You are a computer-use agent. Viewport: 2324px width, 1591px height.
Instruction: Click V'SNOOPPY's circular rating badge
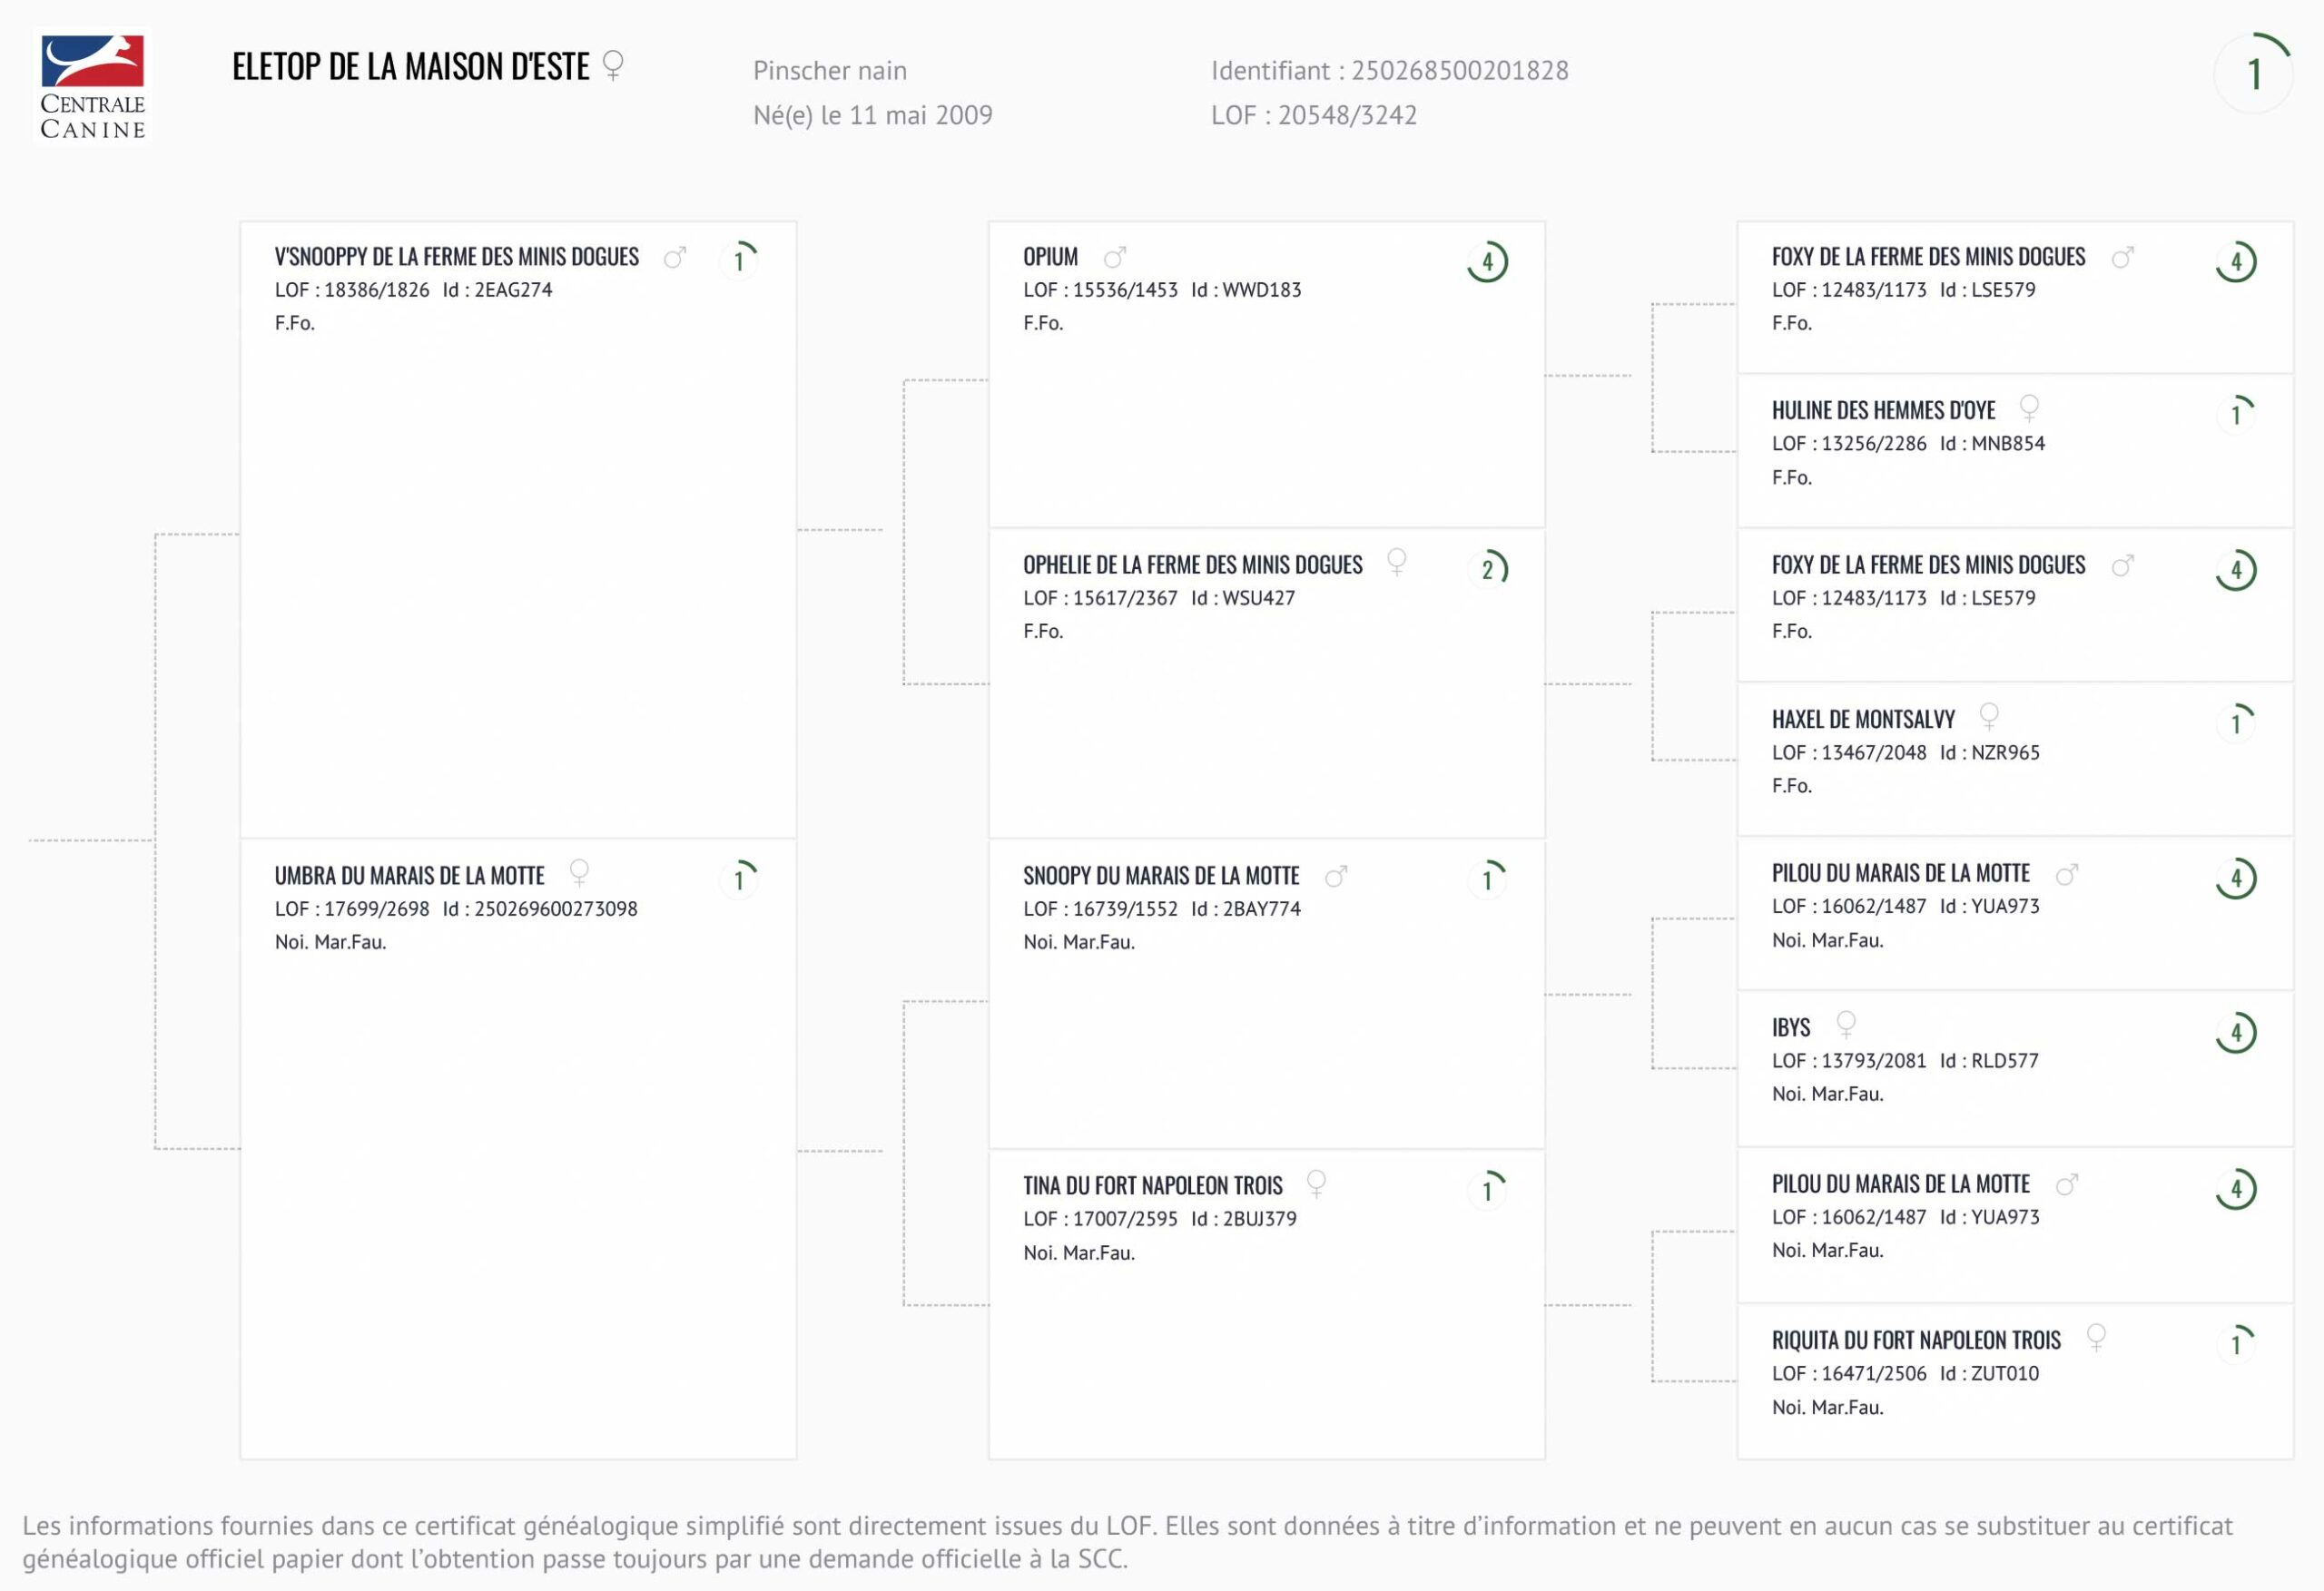point(739,260)
